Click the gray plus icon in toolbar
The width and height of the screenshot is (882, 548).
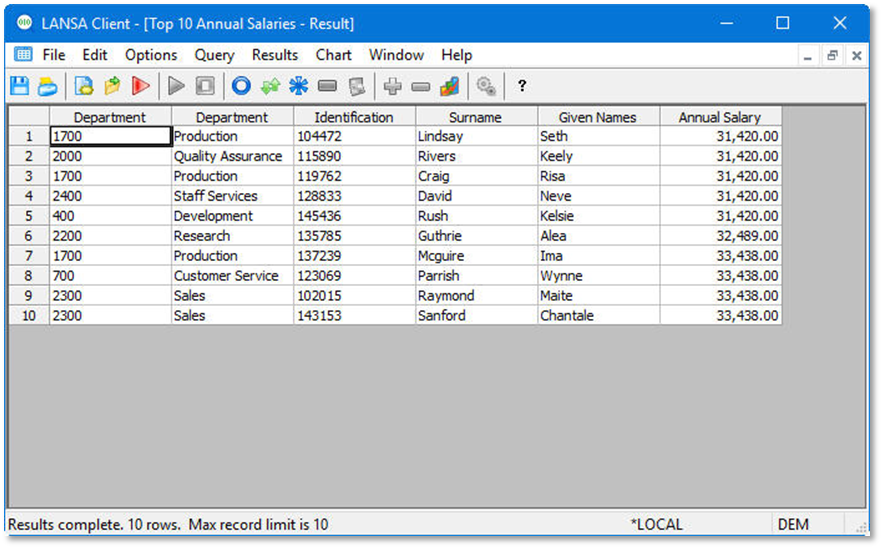click(392, 86)
